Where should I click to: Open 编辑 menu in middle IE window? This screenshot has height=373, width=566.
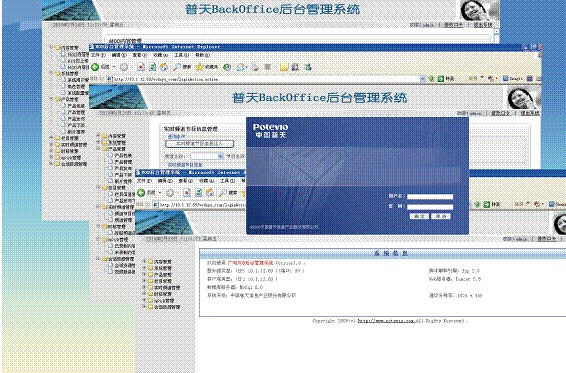click(x=119, y=55)
